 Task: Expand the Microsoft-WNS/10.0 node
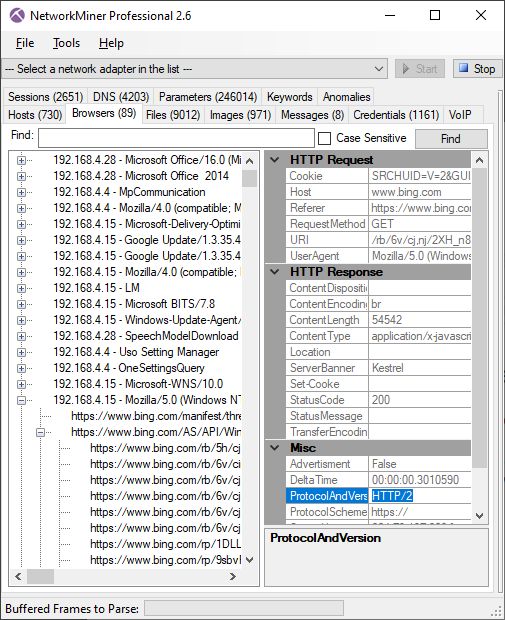coord(21,385)
